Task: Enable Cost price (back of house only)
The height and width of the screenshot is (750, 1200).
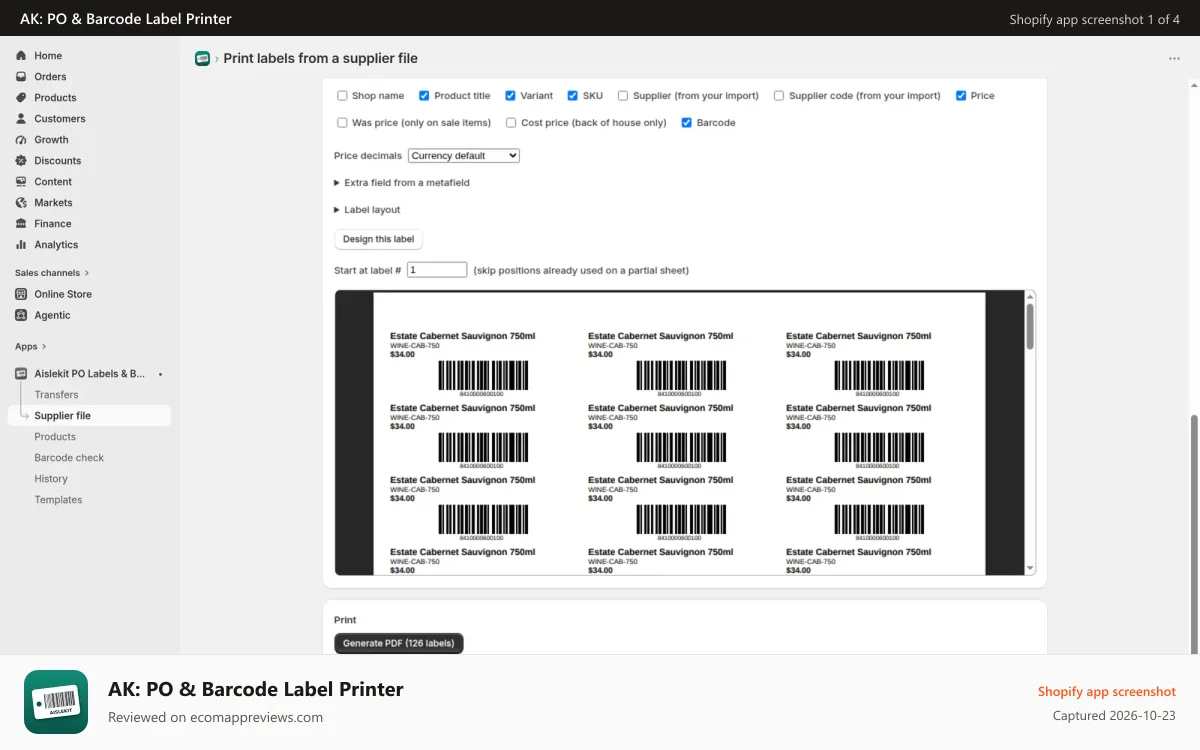Action: (x=511, y=123)
